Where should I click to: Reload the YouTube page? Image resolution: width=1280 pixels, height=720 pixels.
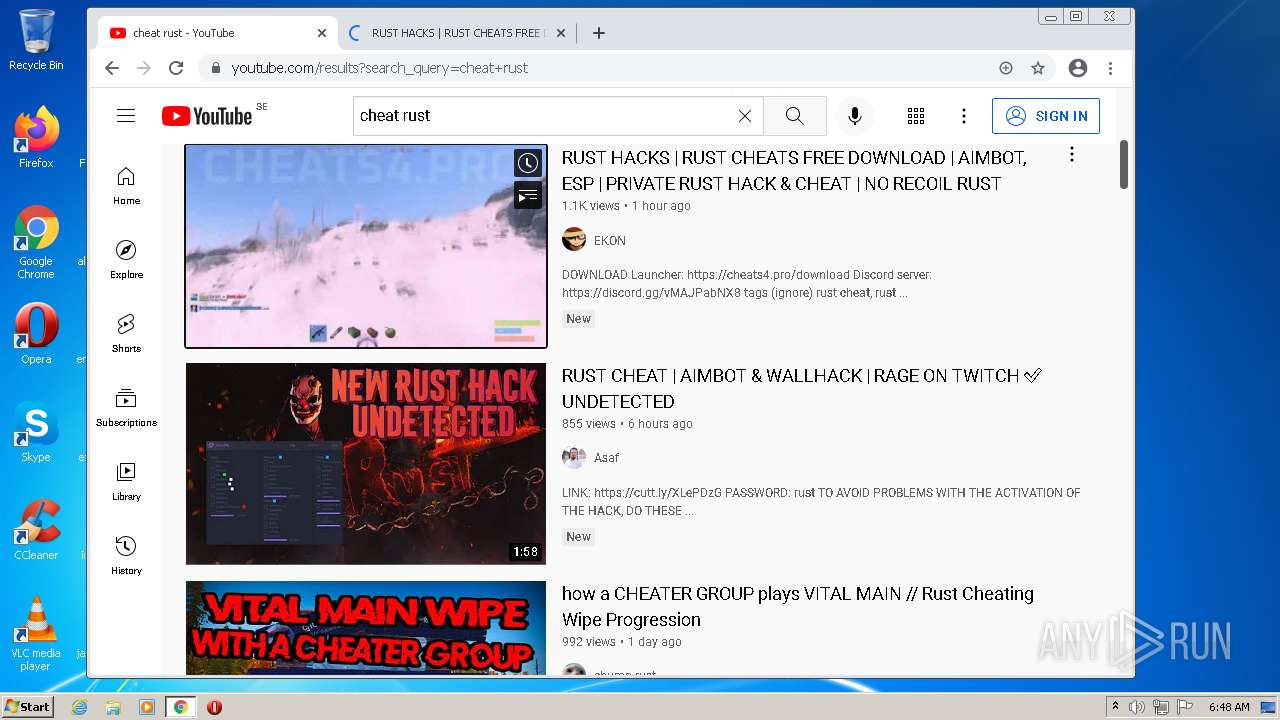176,68
